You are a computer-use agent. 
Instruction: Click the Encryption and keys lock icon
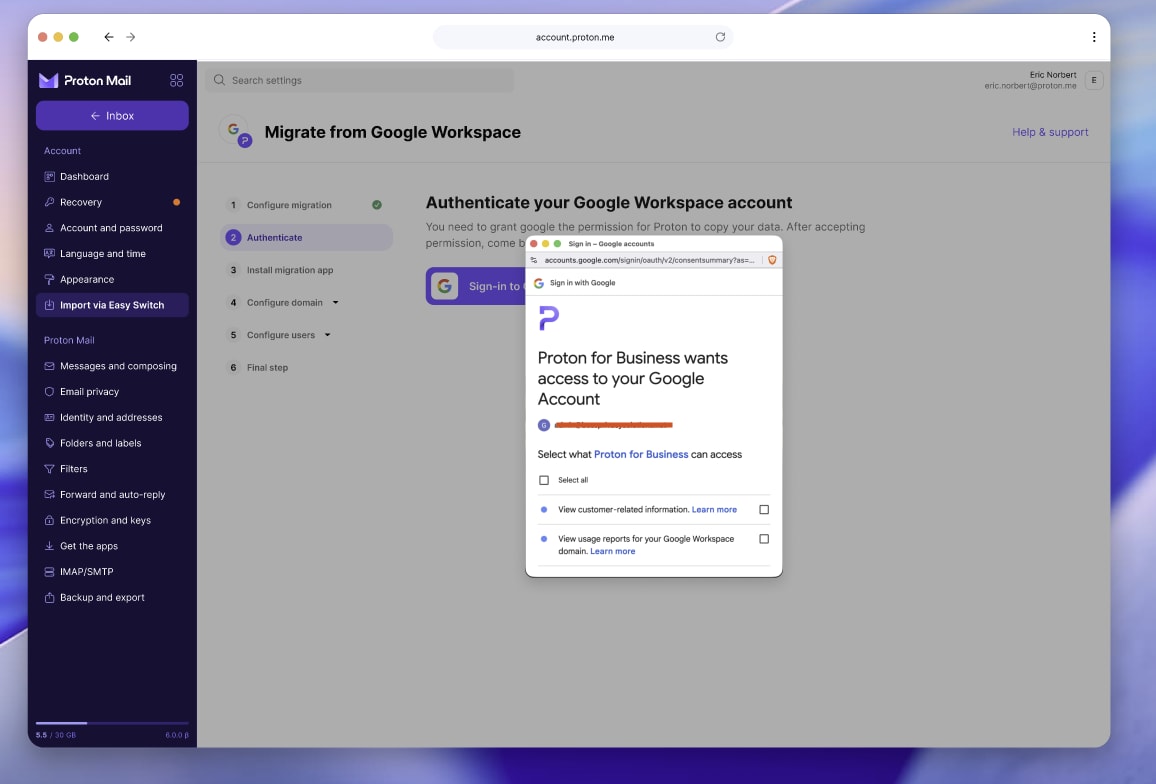[x=49, y=521]
